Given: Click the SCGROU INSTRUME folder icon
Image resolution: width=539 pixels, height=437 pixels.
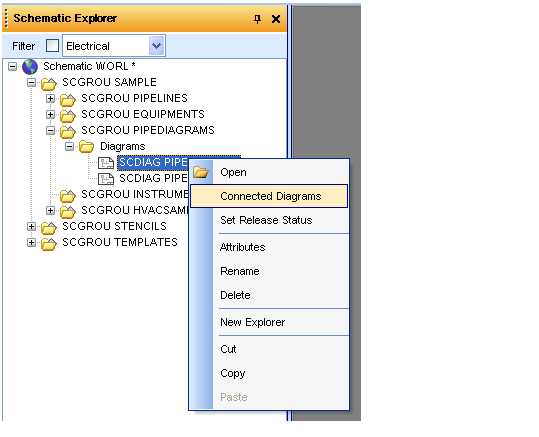Looking at the screenshot, I should coord(67,195).
